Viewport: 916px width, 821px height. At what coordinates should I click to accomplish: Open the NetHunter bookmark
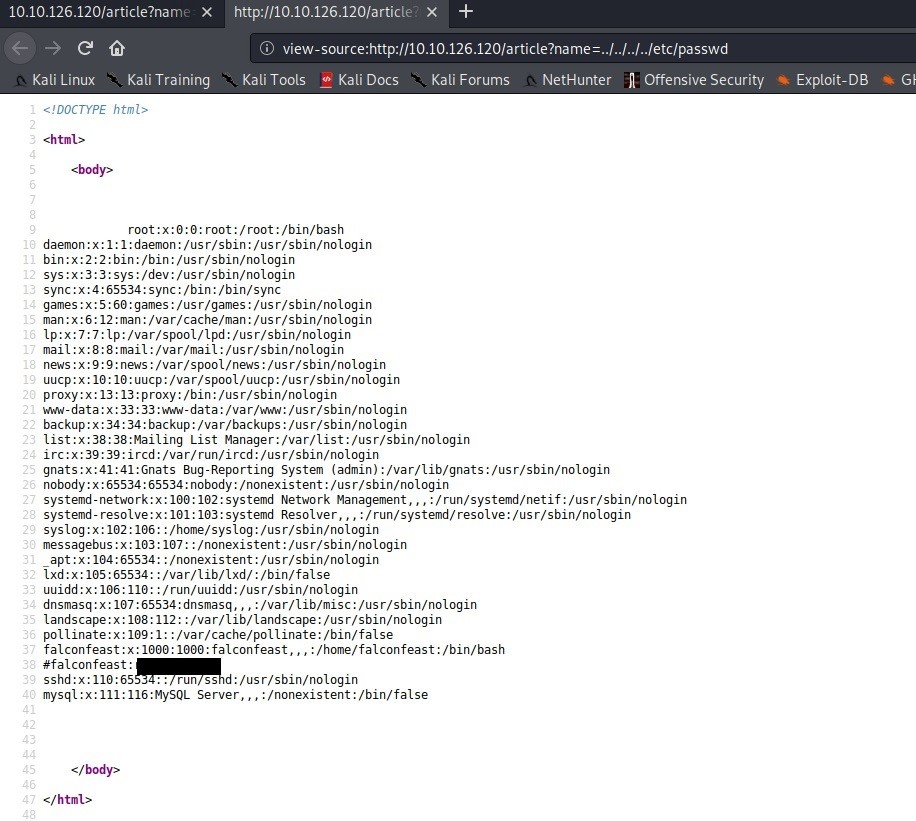tap(567, 80)
